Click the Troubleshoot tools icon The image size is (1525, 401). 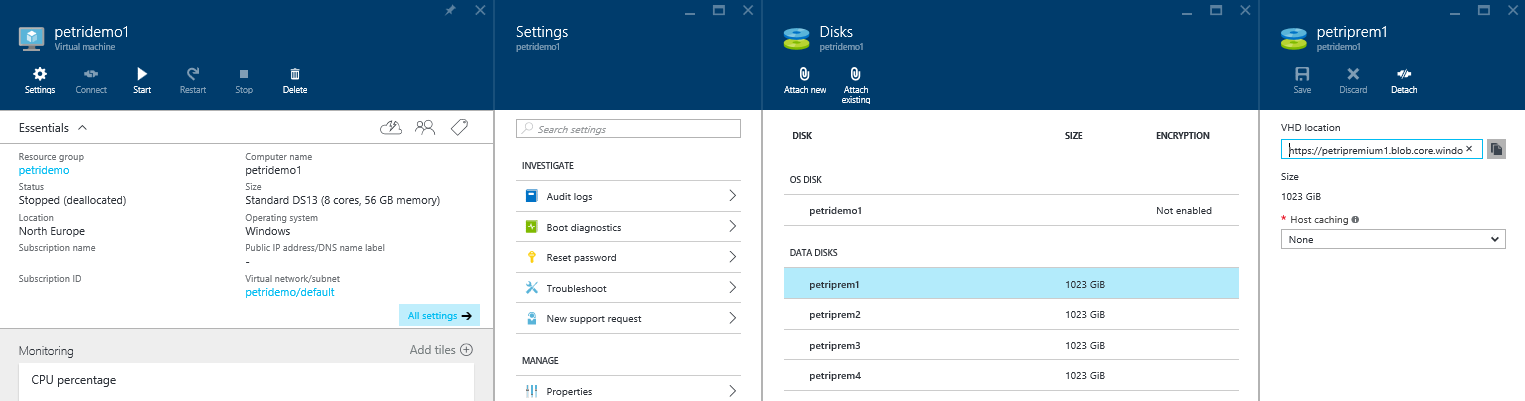pos(532,288)
